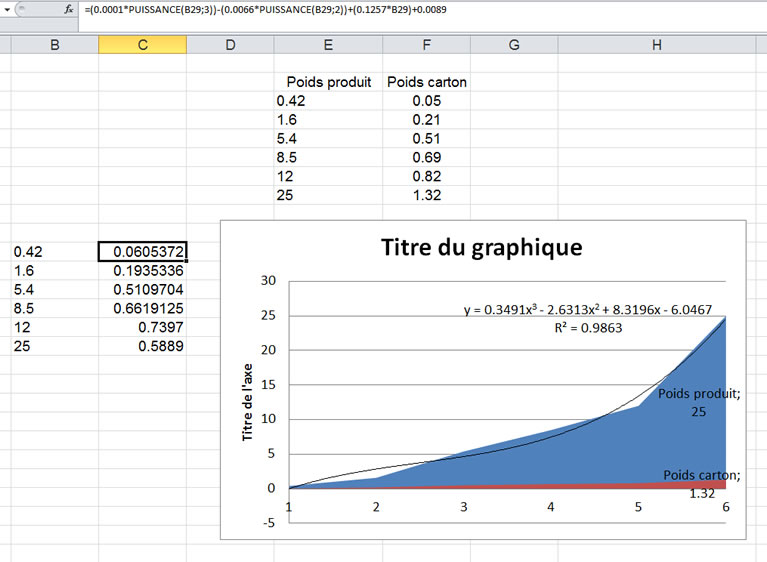Click the 'Poids carton; 1.32' data label
This screenshot has width=767, height=562.
pos(700,484)
